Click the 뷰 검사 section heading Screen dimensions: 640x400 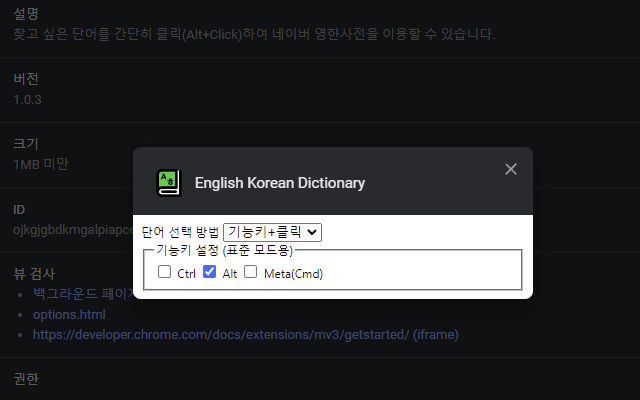tap(34, 274)
